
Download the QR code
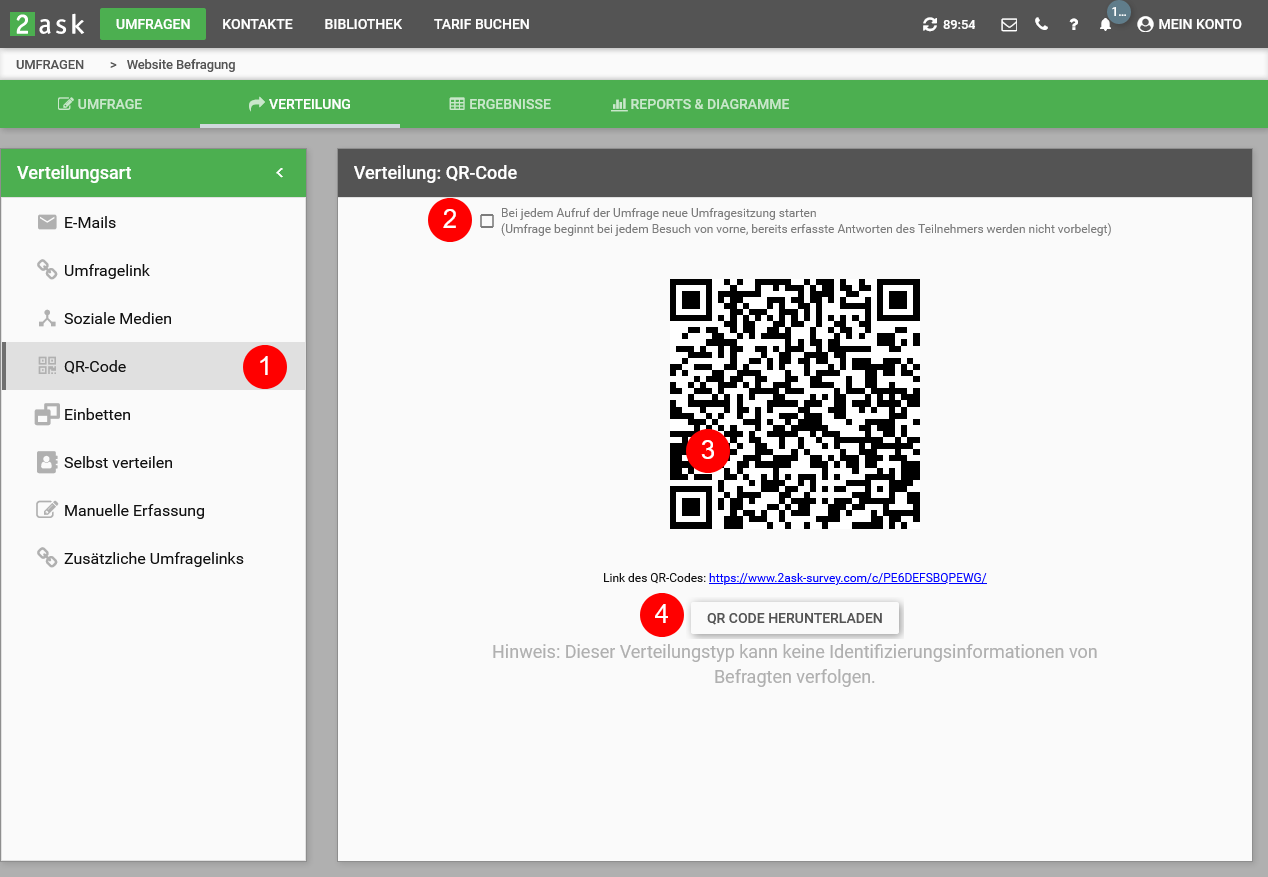pos(795,618)
